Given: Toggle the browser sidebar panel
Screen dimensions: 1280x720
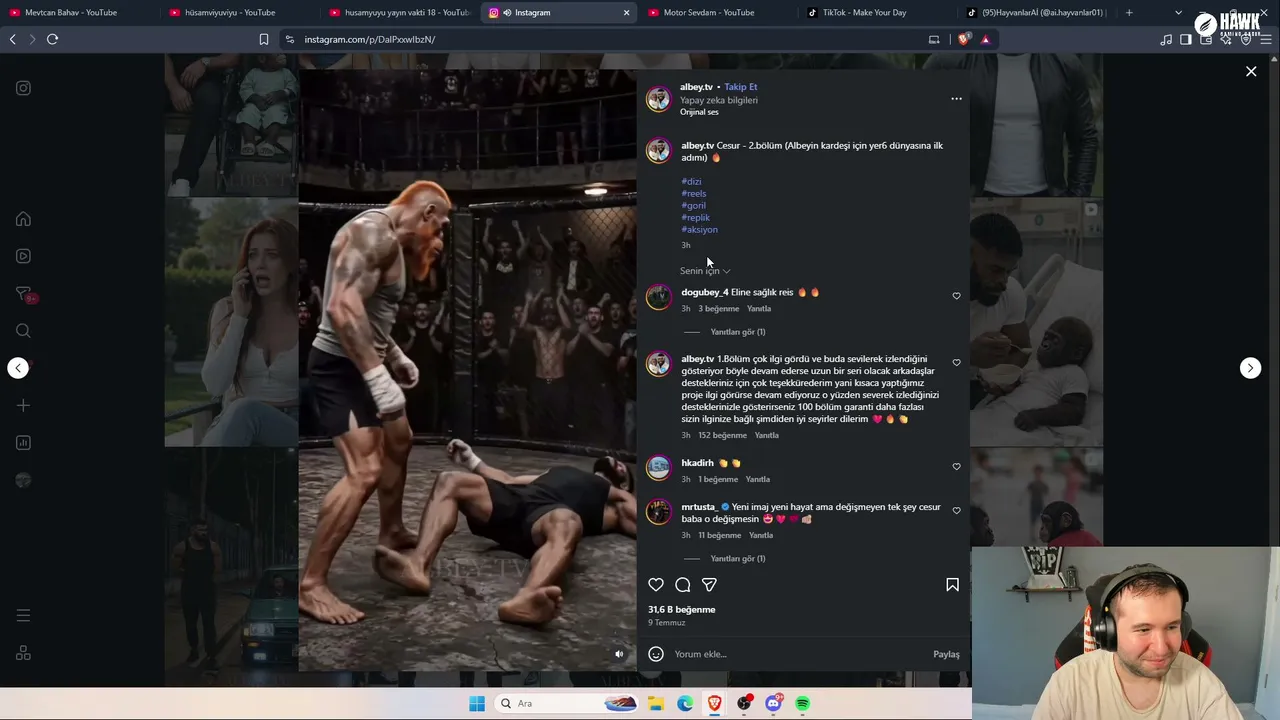Looking at the screenshot, I should [1186, 40].
